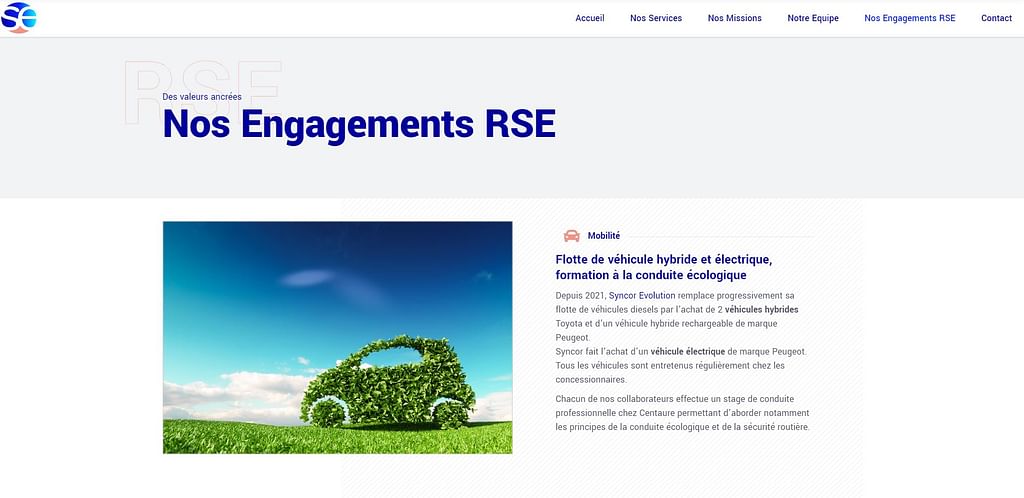Click the paragraph about the Centaure driving course
1024x498 pixels.
[x=682, y=413]
